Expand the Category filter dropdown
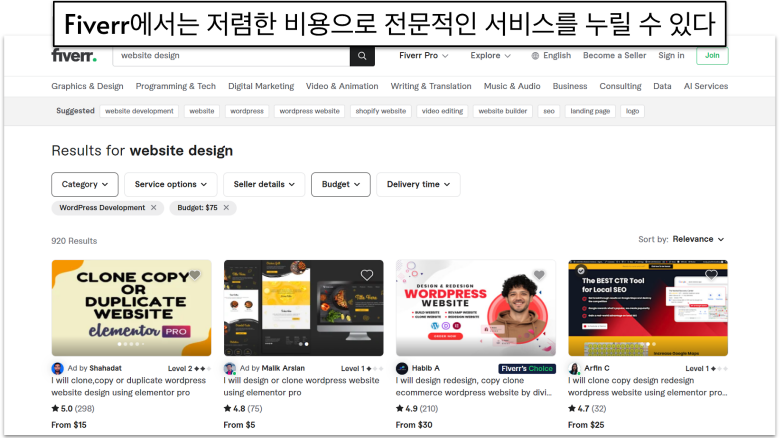780x438 pixels. click(85, 184)
